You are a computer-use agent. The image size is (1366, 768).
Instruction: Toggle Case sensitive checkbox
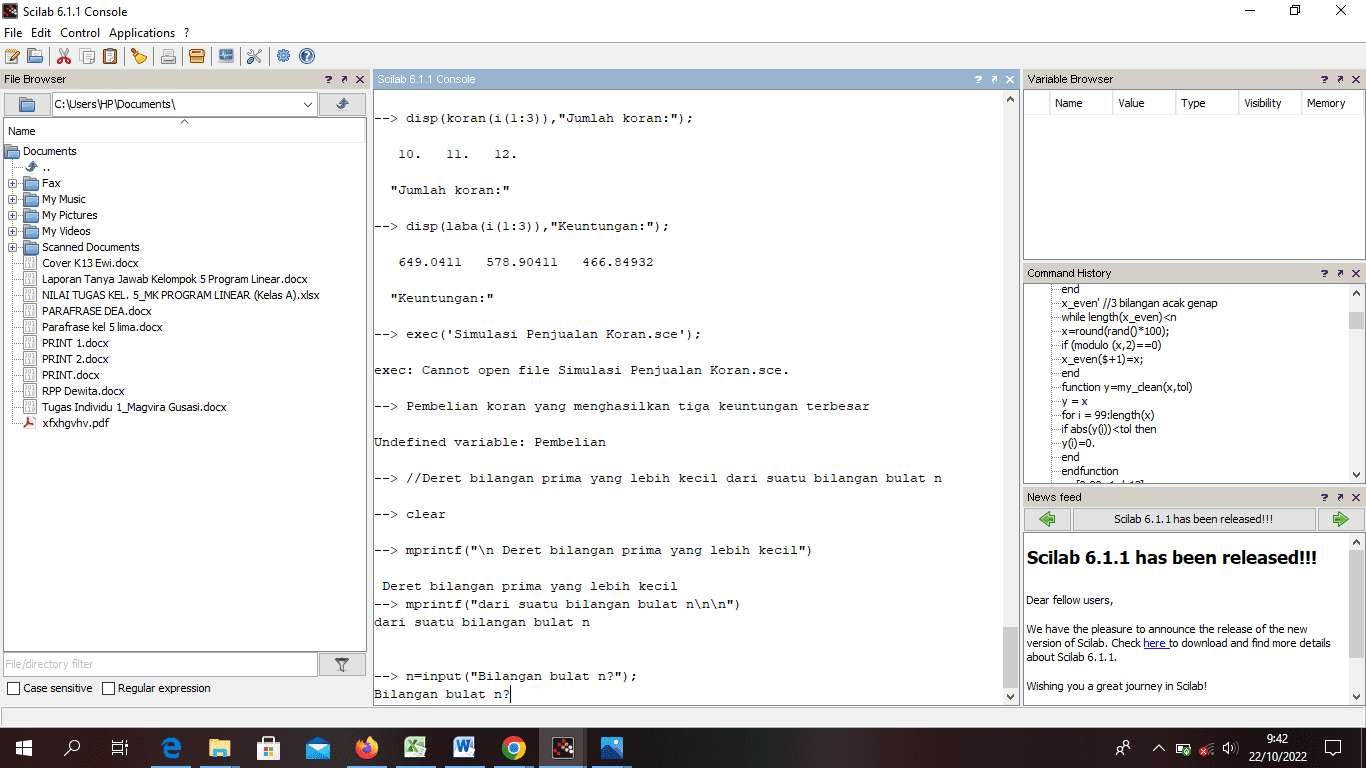point(13,689)
